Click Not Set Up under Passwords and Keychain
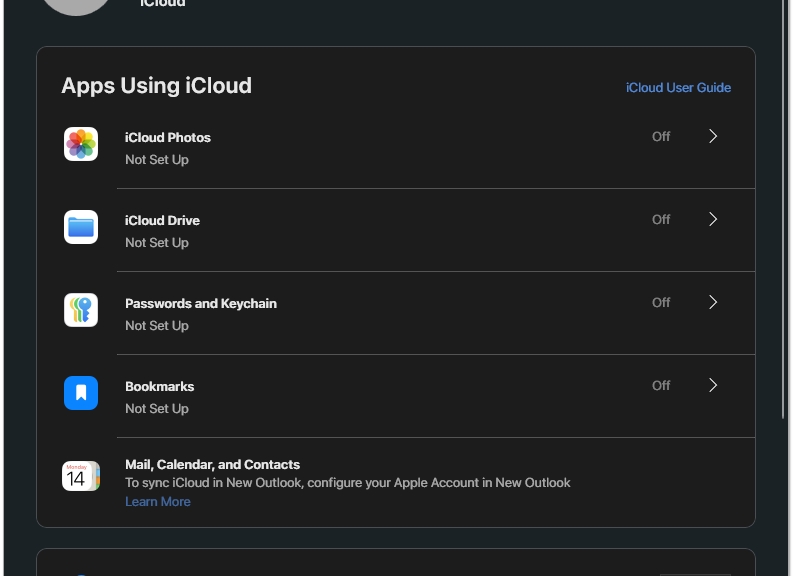 (x=157, y=326)
